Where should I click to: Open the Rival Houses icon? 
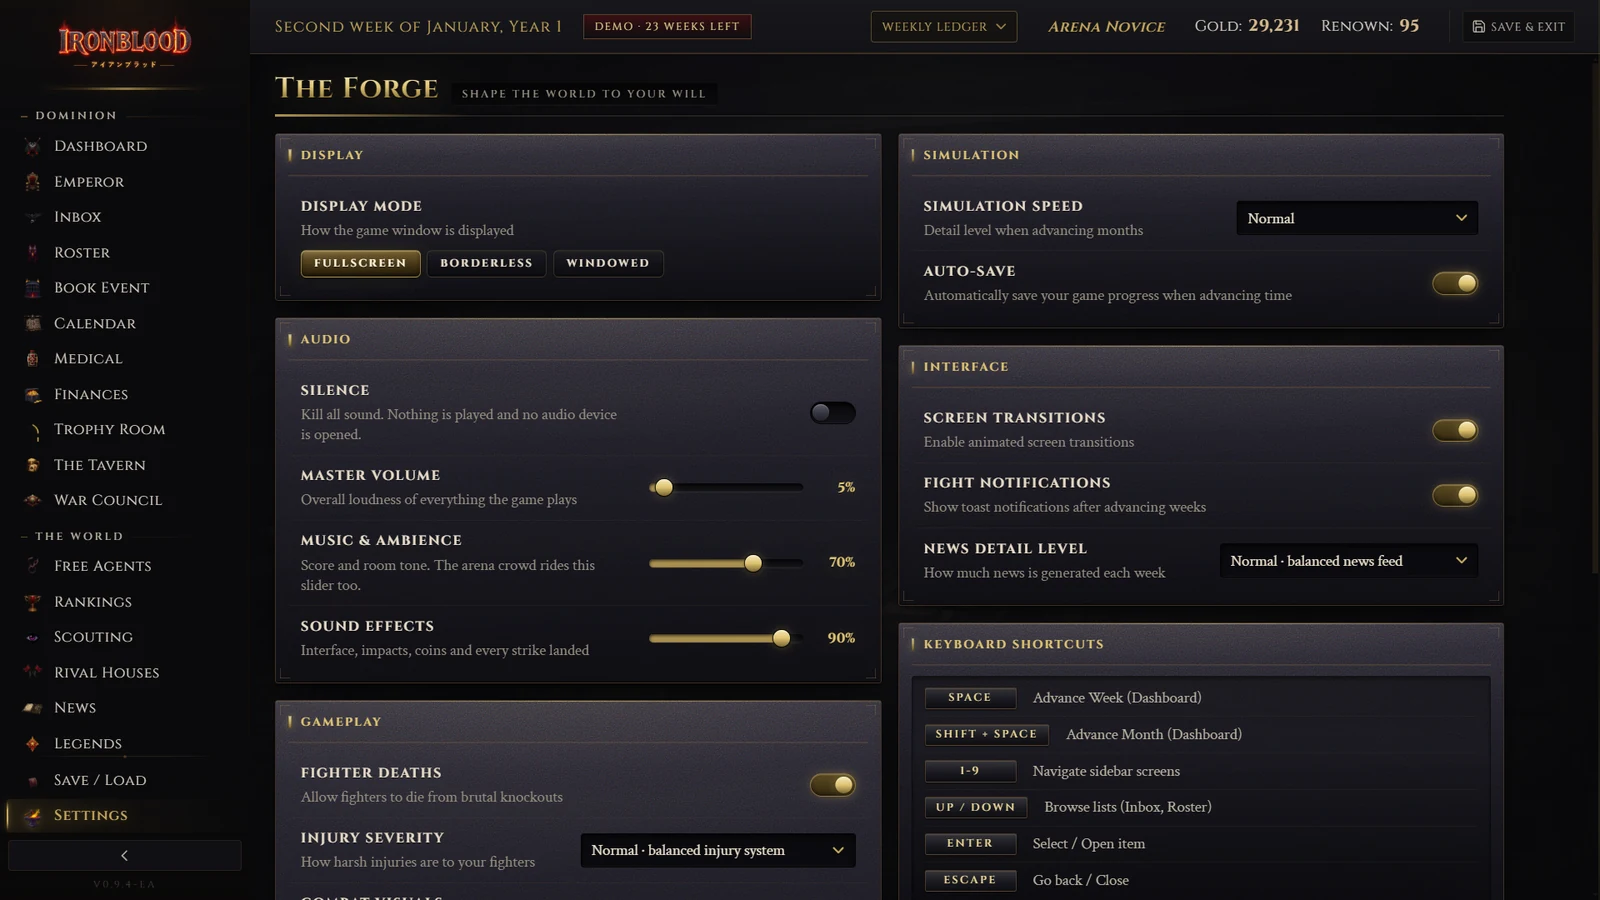(33, 672)
